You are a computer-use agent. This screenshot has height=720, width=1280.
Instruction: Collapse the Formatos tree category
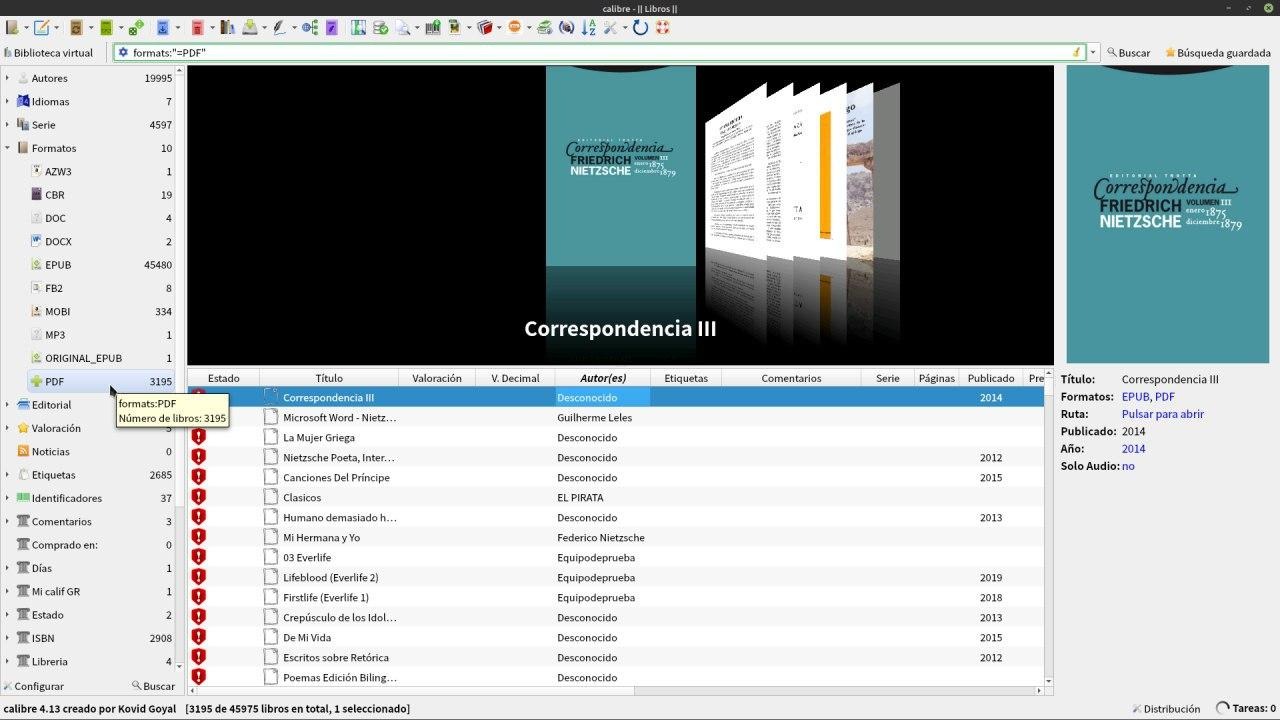coord(7,148)
